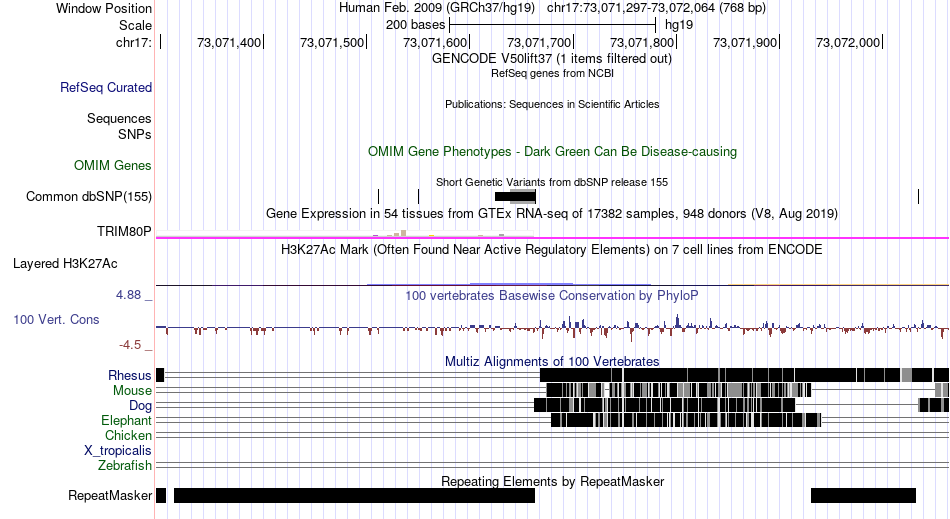This screenshot has height=519, width=950.
Task: Click the RepeatMasker track label
Action: tap(110, 495)
